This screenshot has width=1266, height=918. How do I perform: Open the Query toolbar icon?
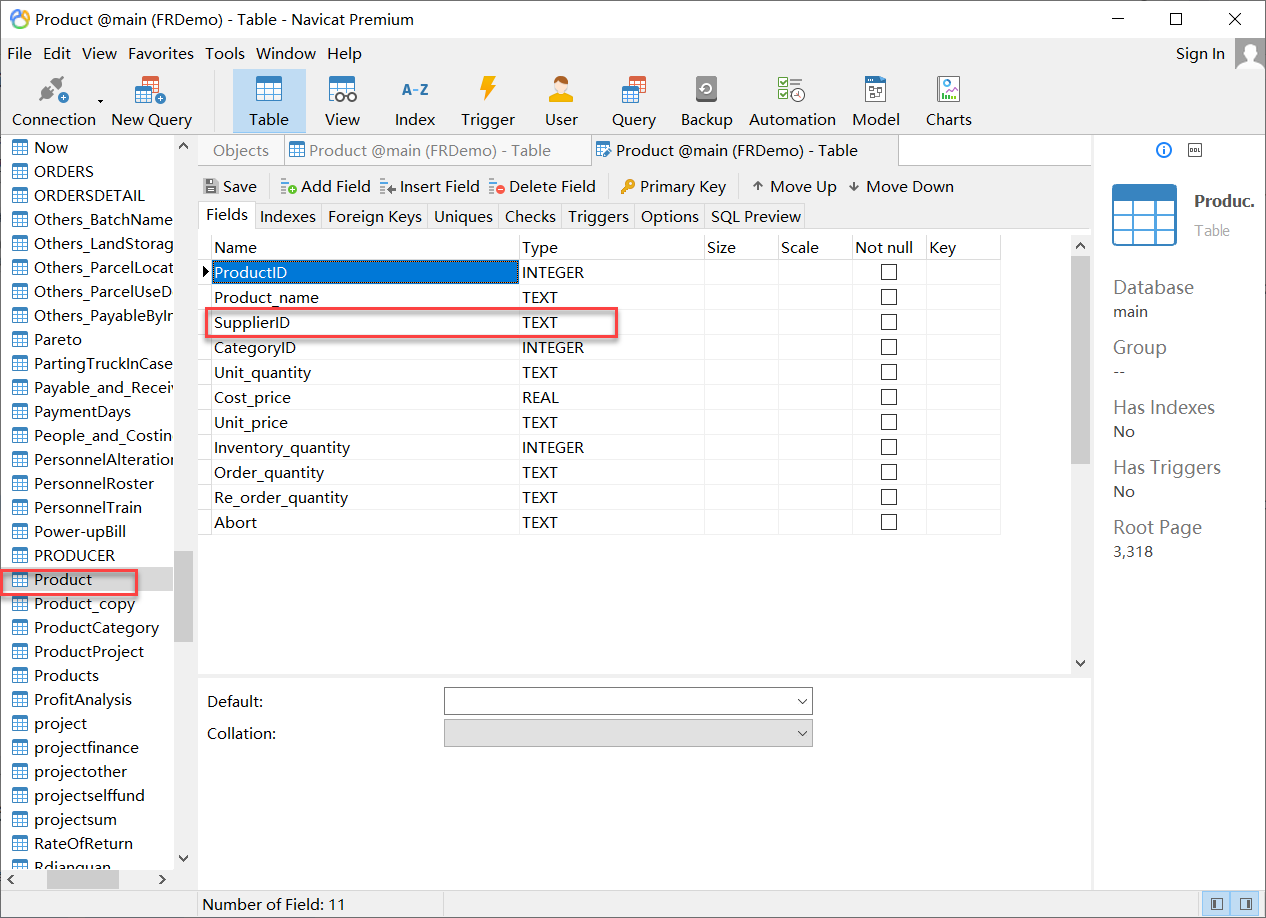[x=634, y=101]
